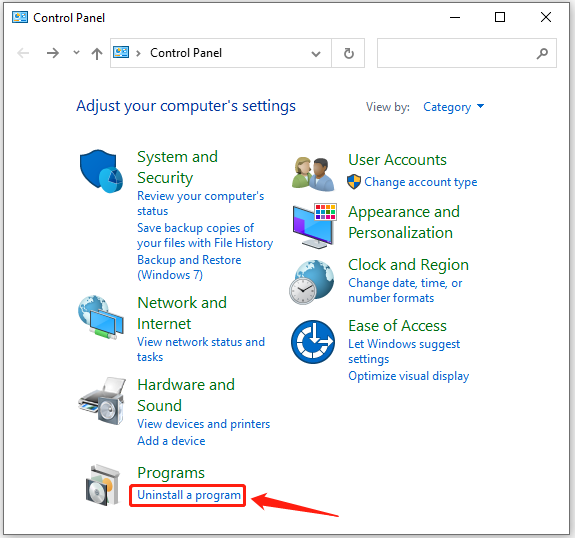Screen dimensions: 575x538
Task: Open Backup and Restore (Windows 7)
Action: 189,267
